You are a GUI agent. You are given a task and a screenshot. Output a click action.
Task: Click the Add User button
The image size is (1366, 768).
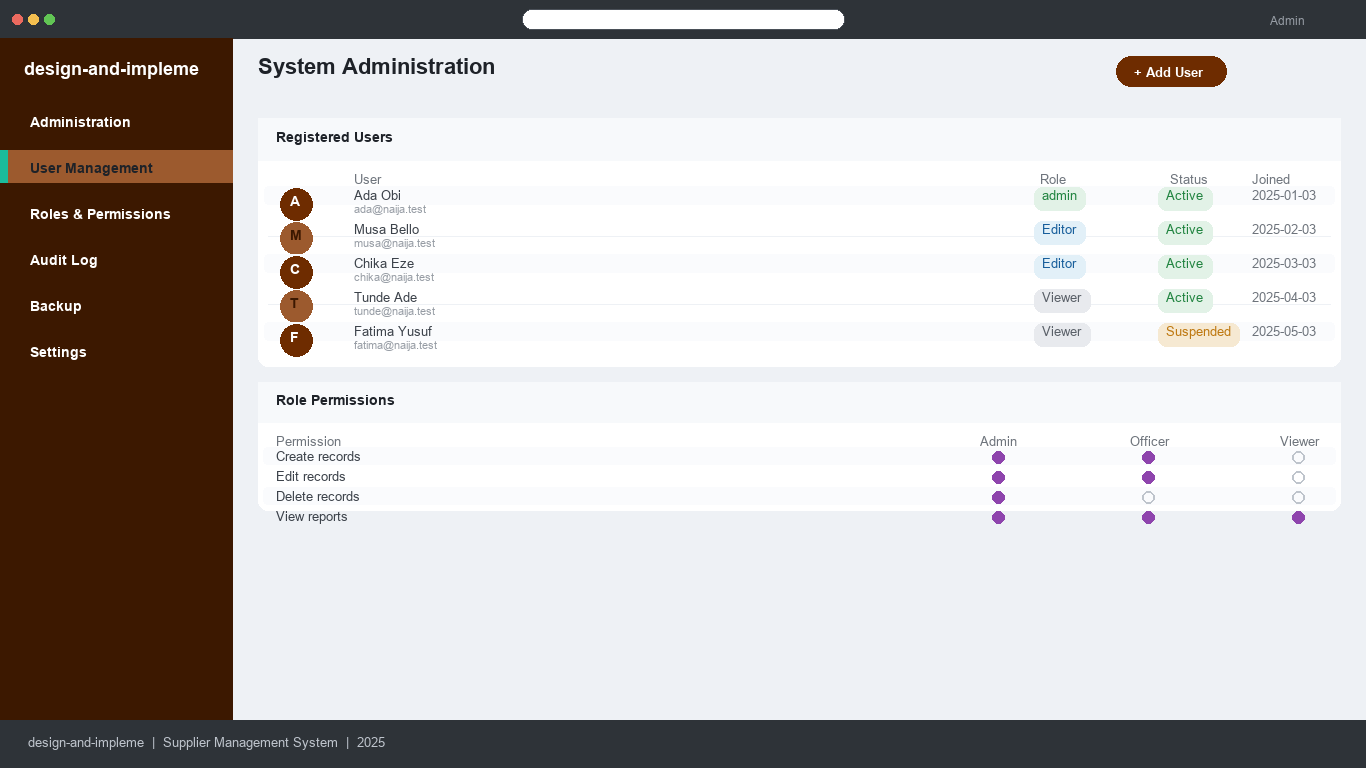(1171, 72)
